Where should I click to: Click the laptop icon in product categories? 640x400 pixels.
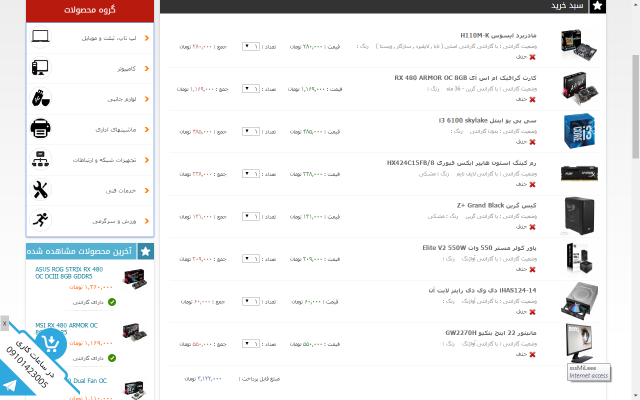click(x=40, y=38)
